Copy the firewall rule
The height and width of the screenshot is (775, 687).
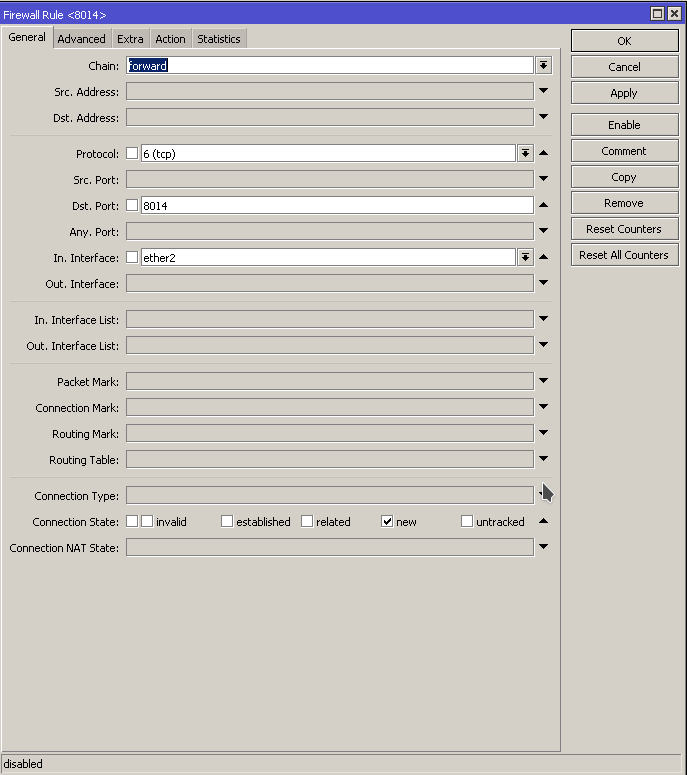coord(624,177)
